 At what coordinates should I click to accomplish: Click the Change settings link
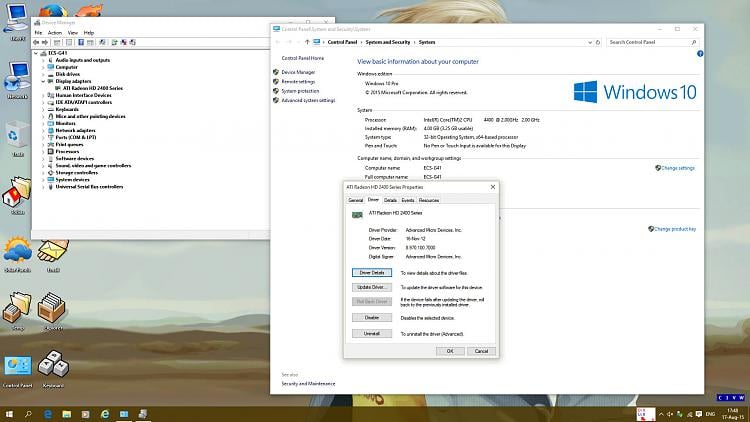[678, 168]
